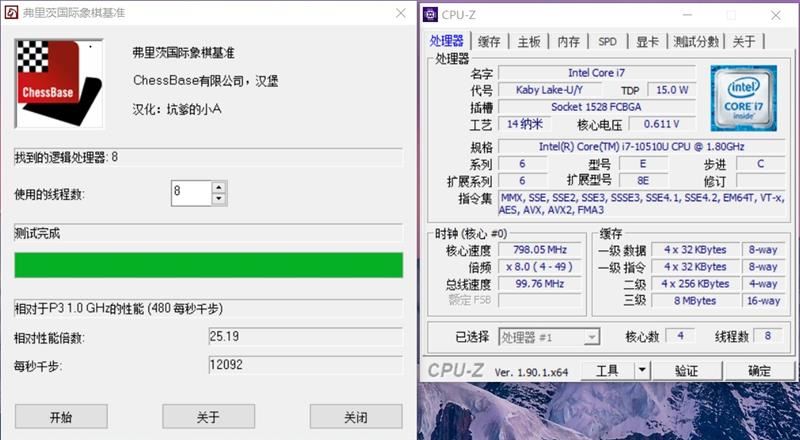The width and height of the screenshot is (800, 440).
Task: Click the 99.76 MHz bus speed value
Action: (540, 283)
